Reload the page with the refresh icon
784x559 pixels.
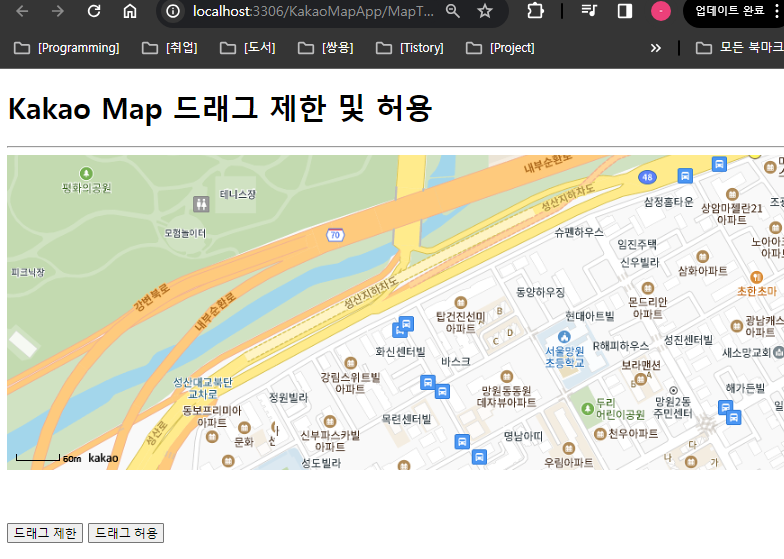[94, 11]
